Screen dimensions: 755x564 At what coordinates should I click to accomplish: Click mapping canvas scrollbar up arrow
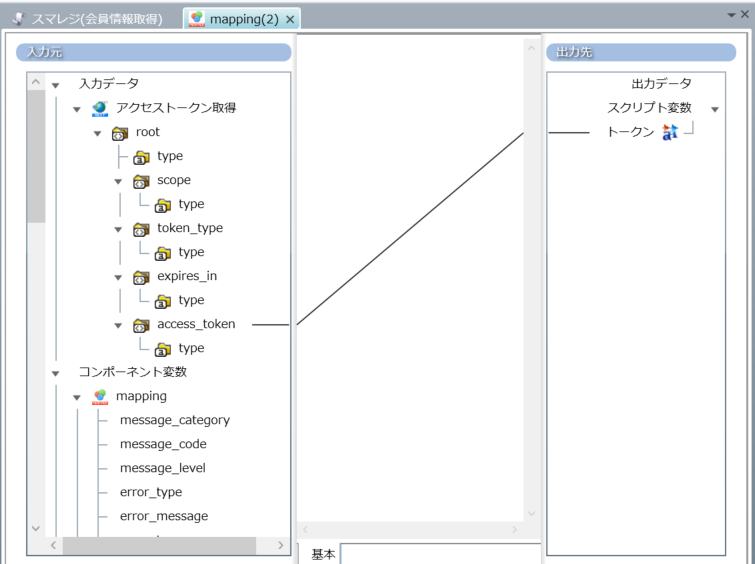tap(532, 48)
